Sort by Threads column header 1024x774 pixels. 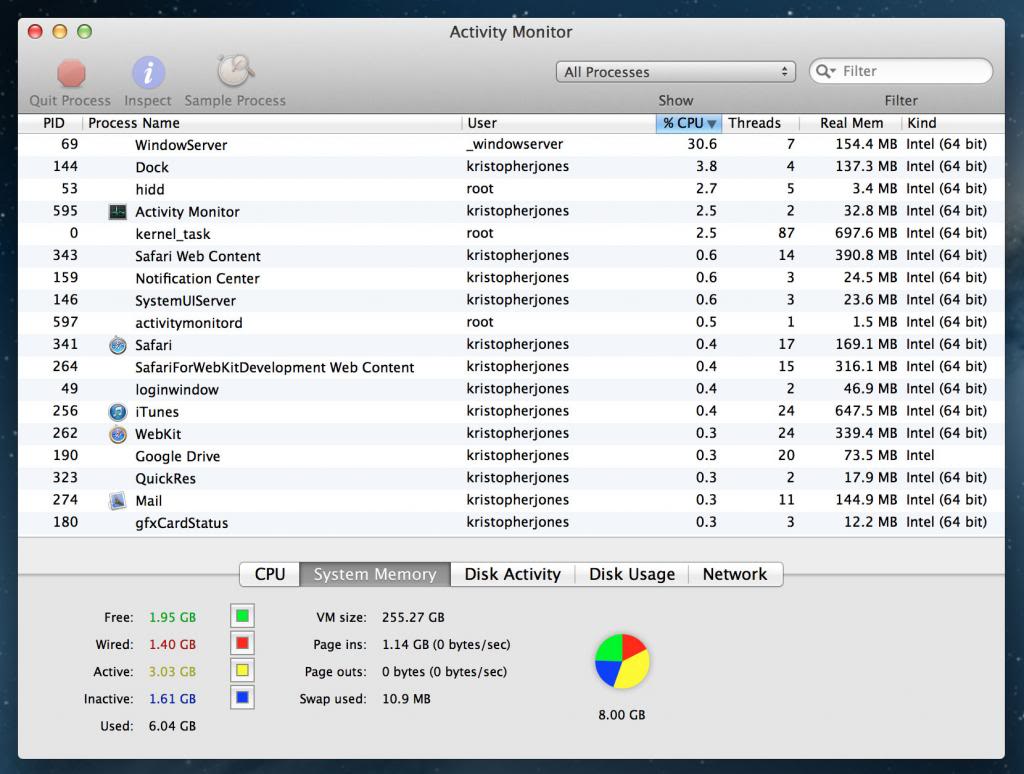760,123
